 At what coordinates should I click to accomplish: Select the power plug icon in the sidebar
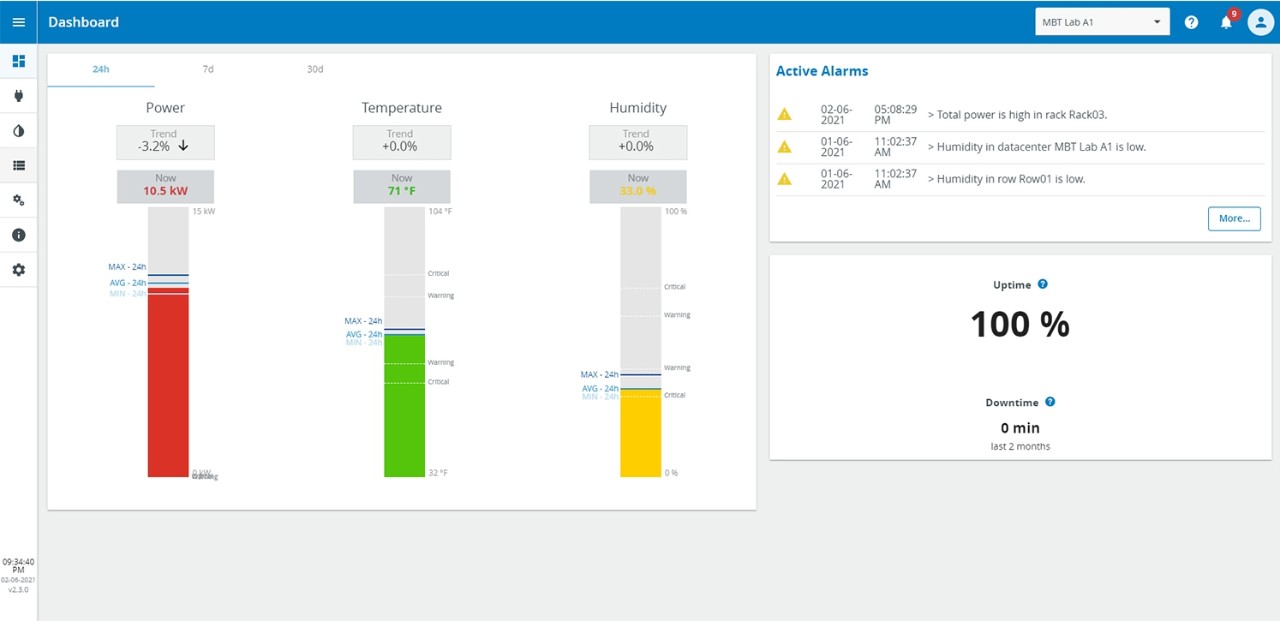tap(18, 95)
